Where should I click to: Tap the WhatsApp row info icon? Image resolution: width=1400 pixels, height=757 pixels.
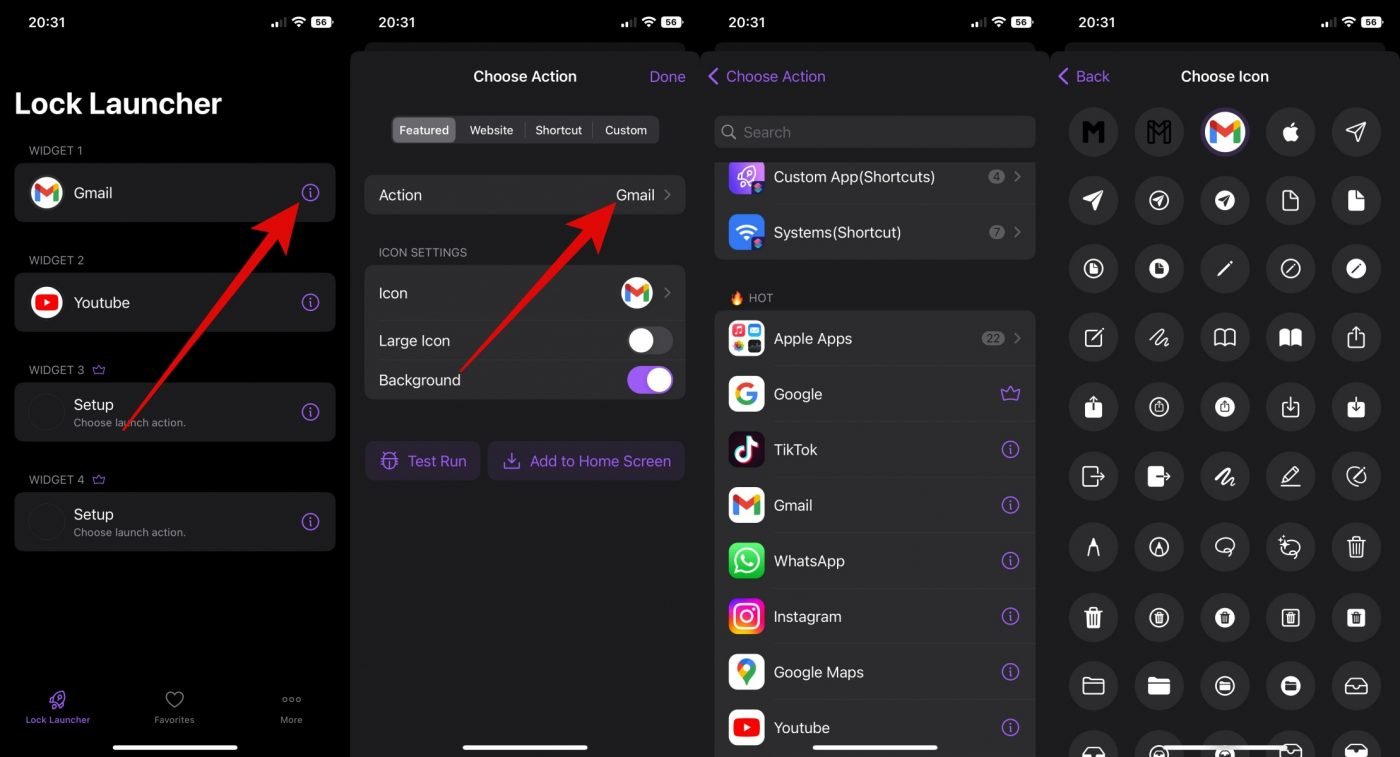[x=1010, y=561]
